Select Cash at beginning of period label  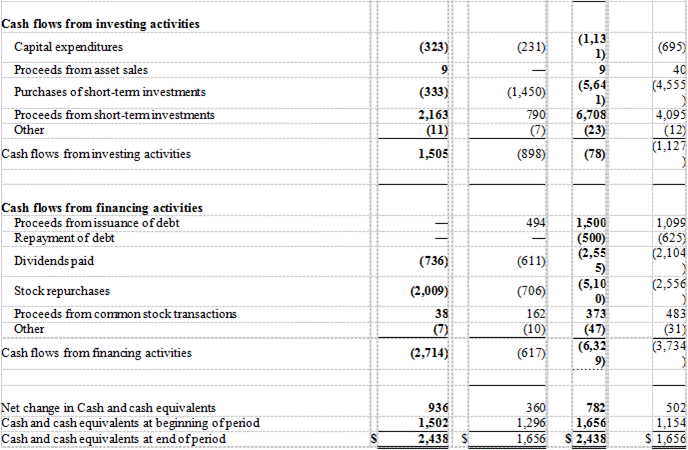point(130,423)
